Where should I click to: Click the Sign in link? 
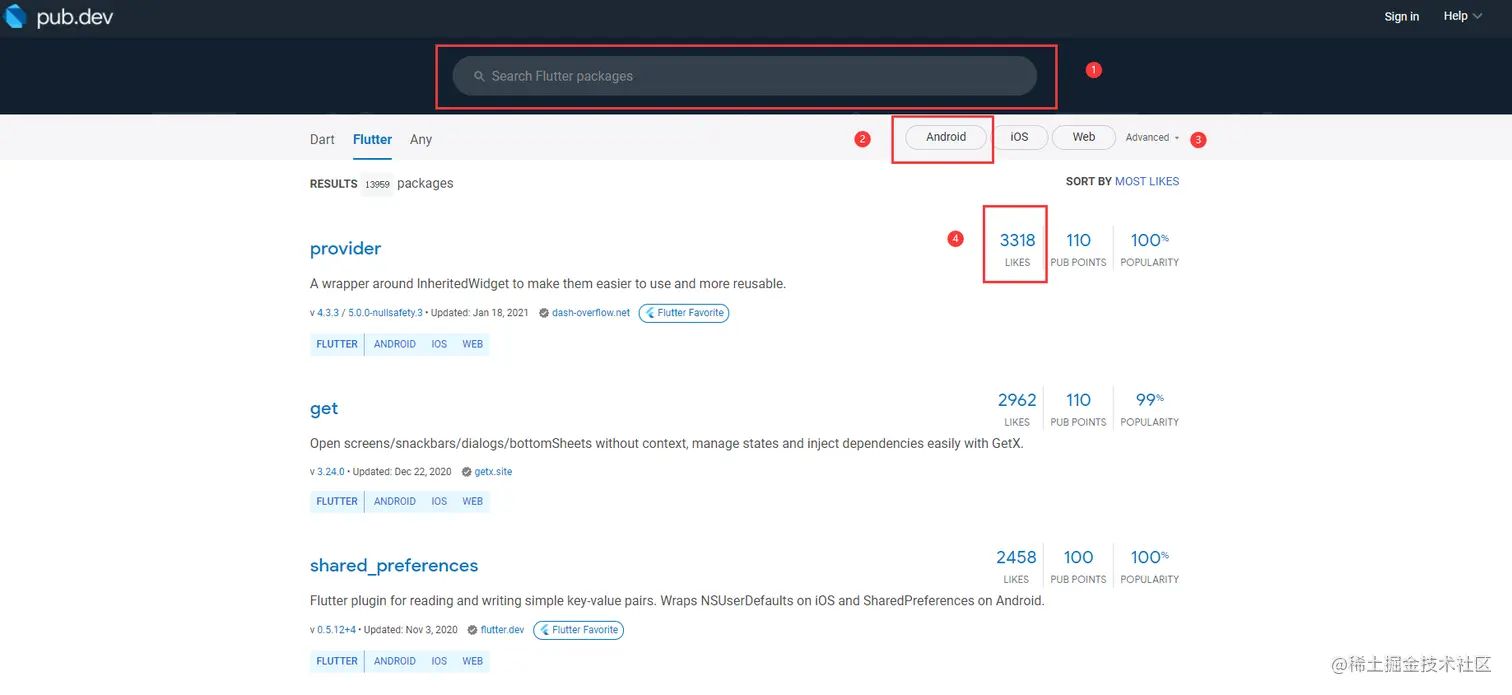pyautogui.click(x=1401, y=16)
